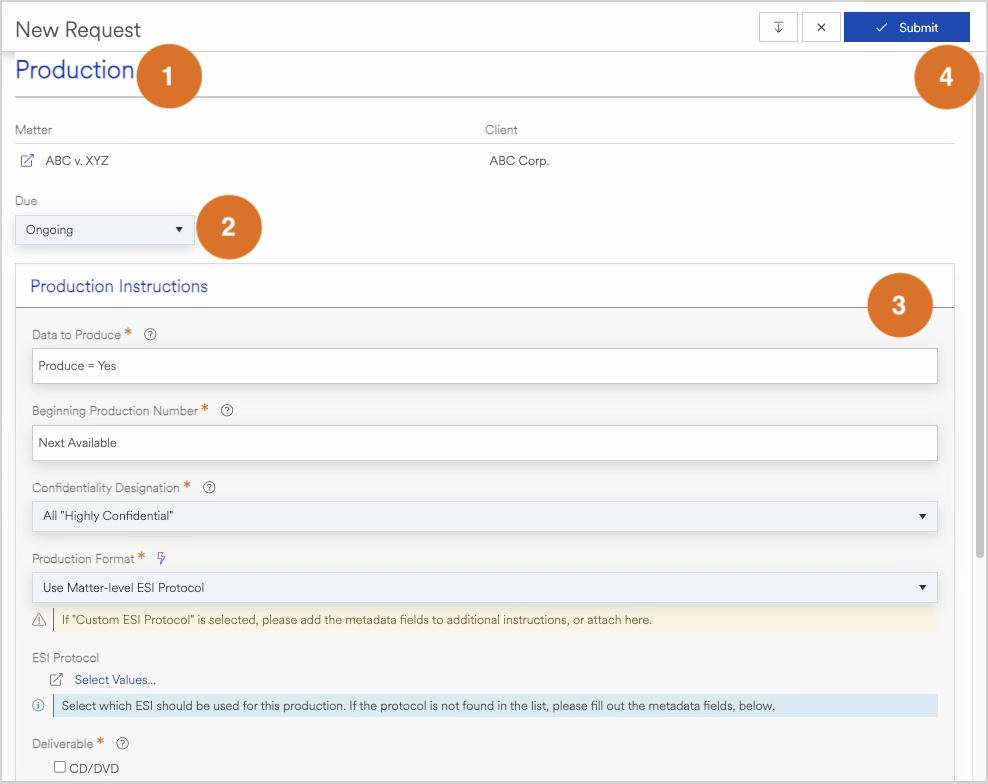Click the warning icon for Custom ESI Protocol

[39, 620]
